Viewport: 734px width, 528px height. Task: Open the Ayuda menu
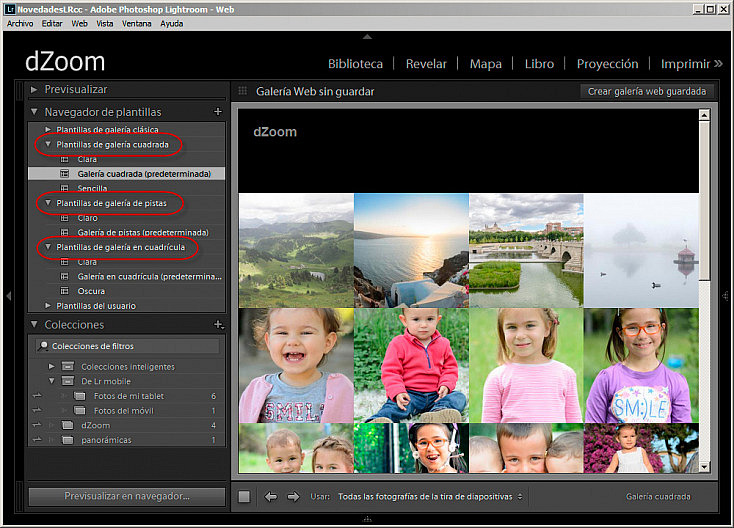172,23
